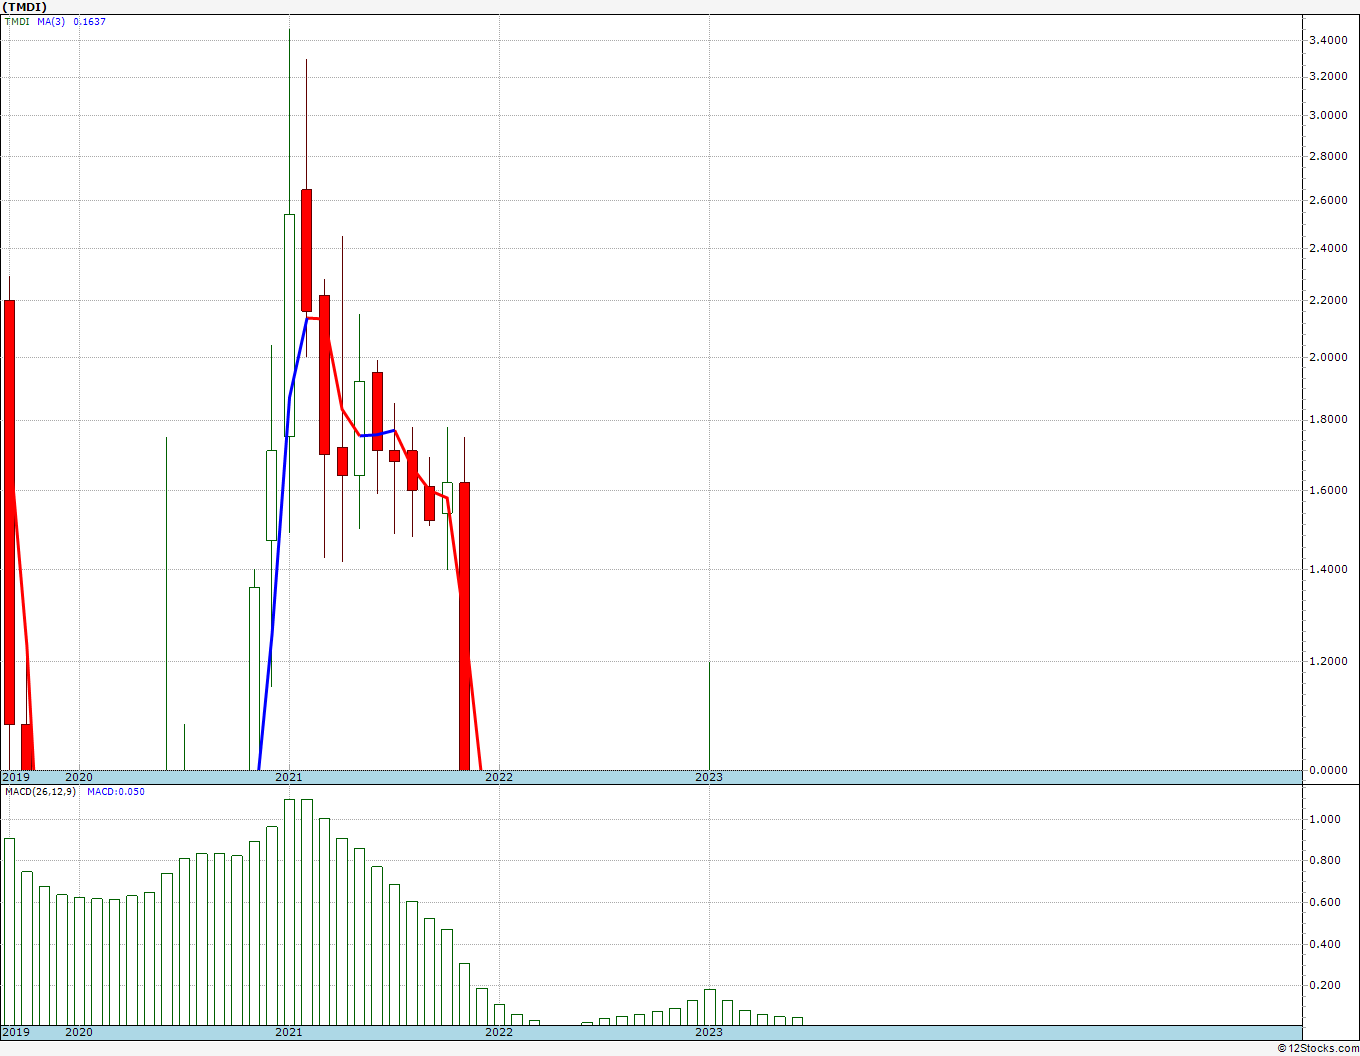Viewport: 1360px width, 1056px height.
Task: Click the 2.2000 price axis label
Action: (1327, 301)
